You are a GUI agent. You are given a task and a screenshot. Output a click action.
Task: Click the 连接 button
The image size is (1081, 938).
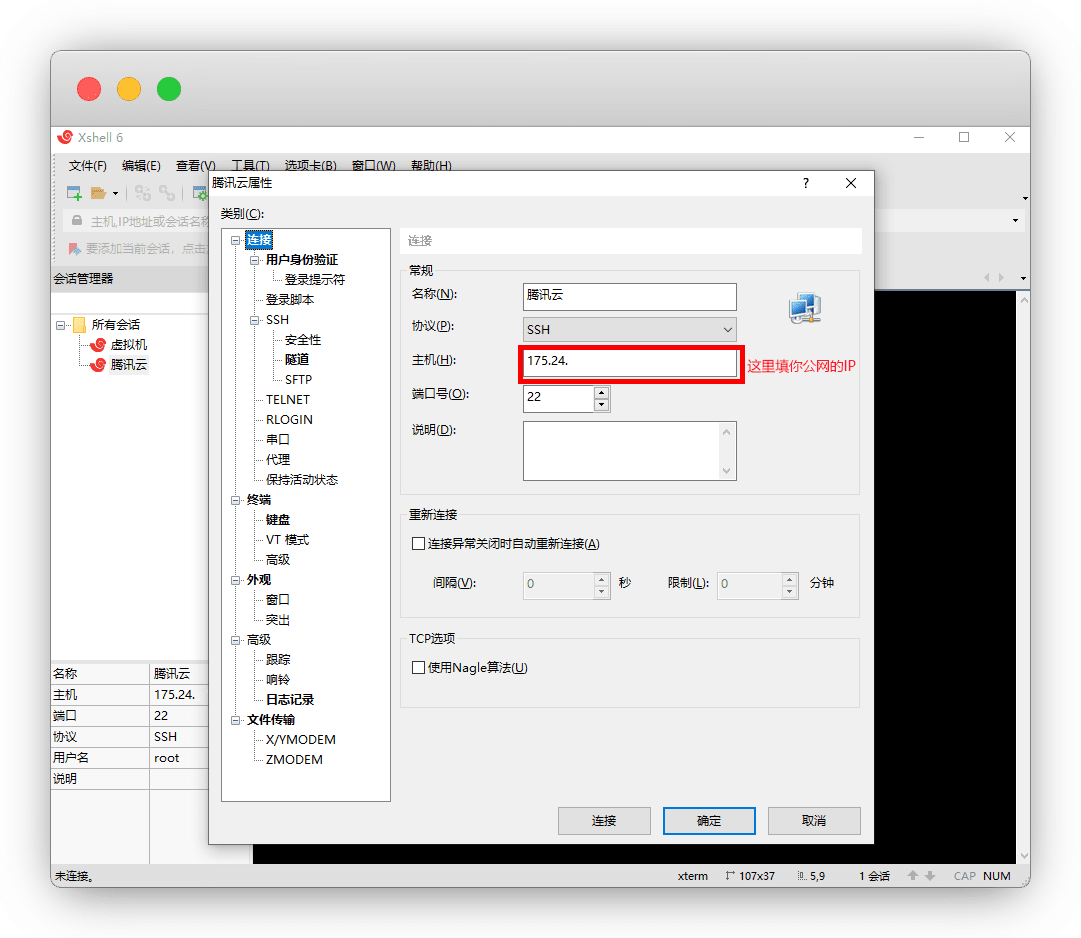(604, 821)
